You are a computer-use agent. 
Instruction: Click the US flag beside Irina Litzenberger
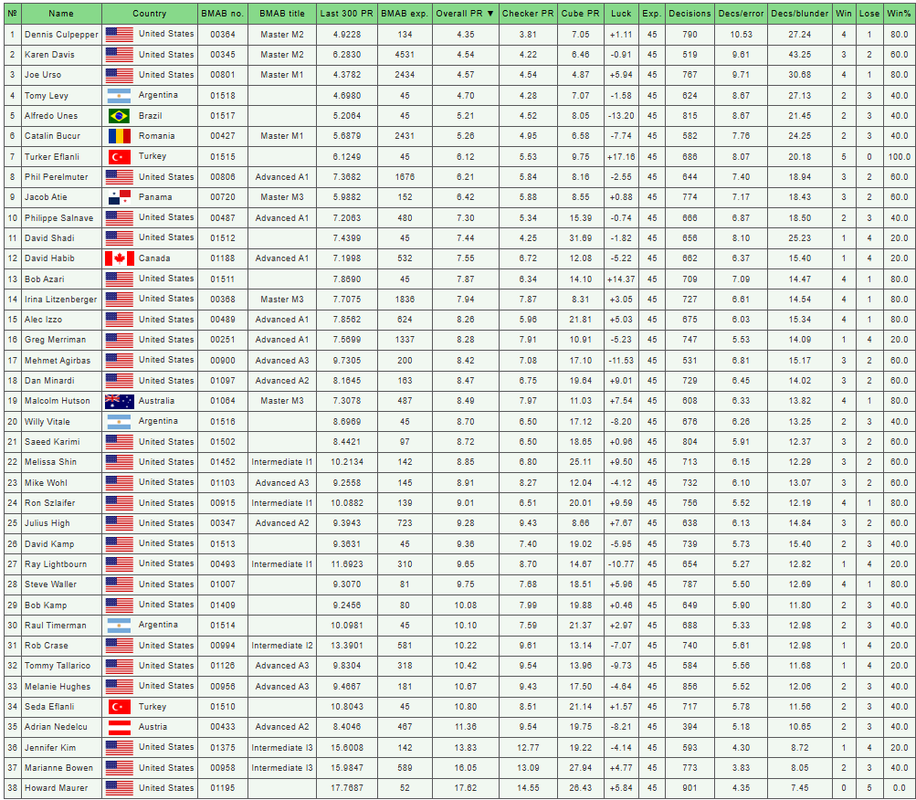[119, 299]
